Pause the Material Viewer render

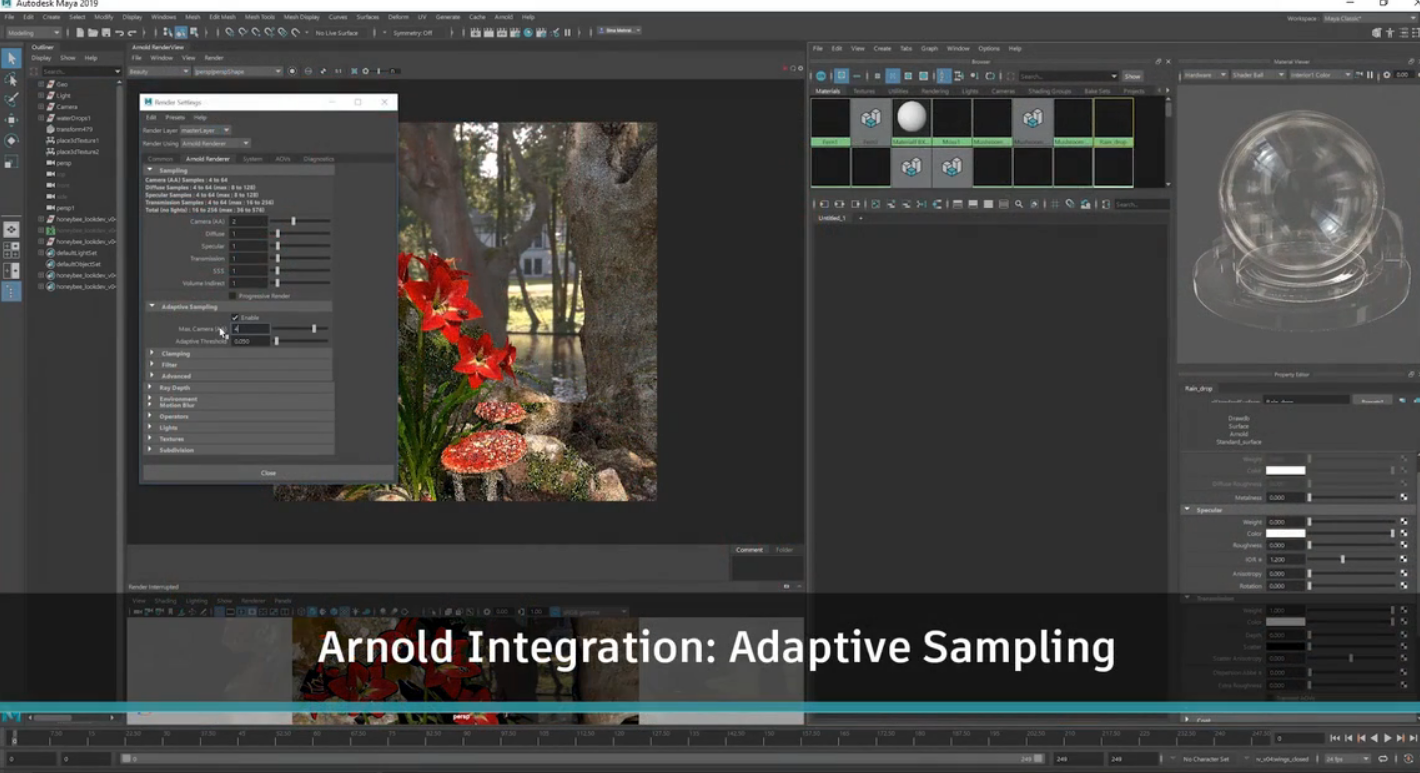coord(1370,75)
